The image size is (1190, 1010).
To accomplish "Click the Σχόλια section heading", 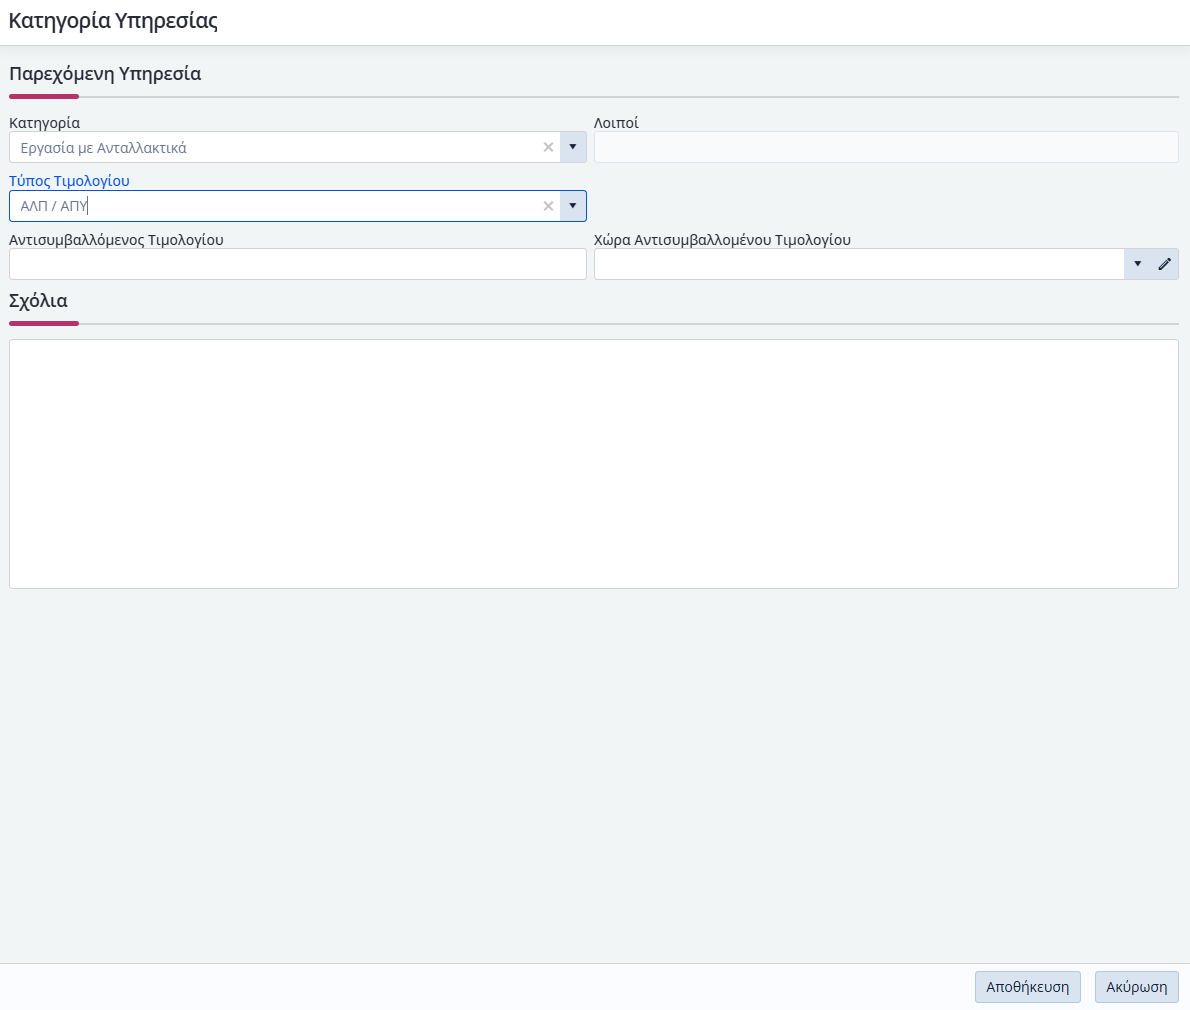I will 38,301.
